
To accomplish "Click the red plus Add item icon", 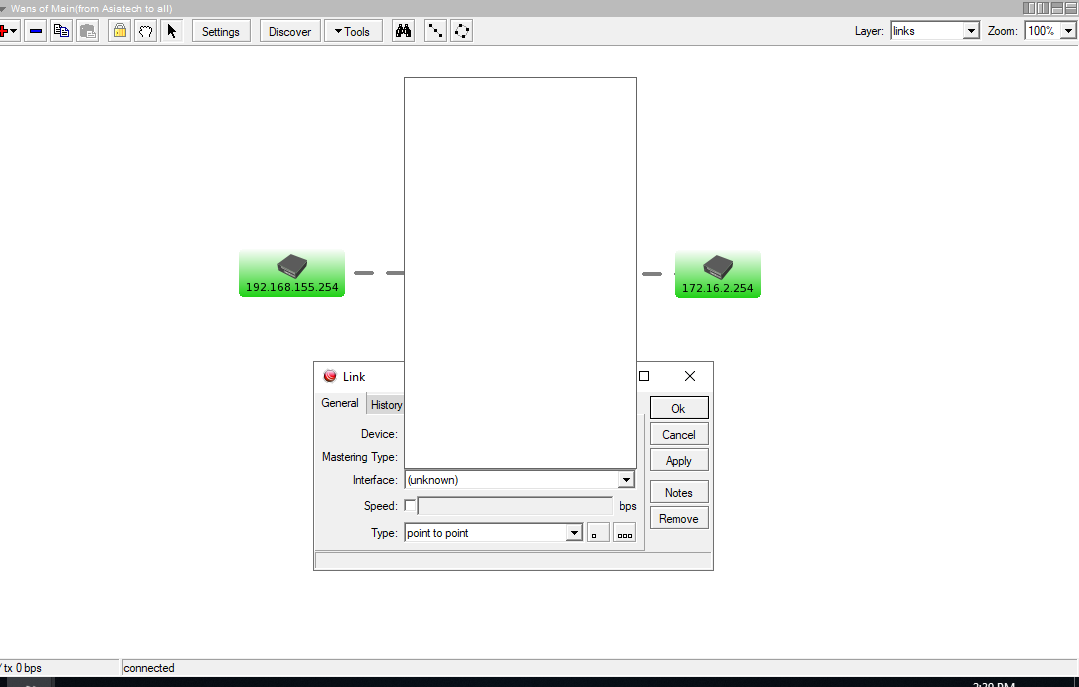I will pyautogui.click(x=3, y=31).
